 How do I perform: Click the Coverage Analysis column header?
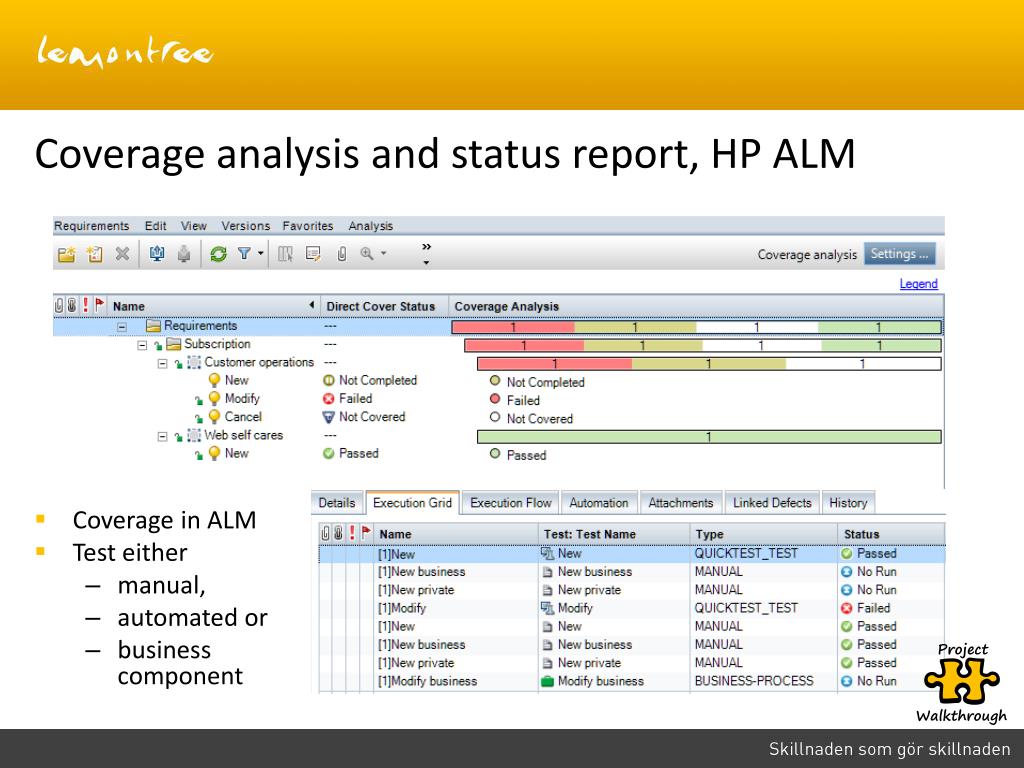(x=696, y=306)
